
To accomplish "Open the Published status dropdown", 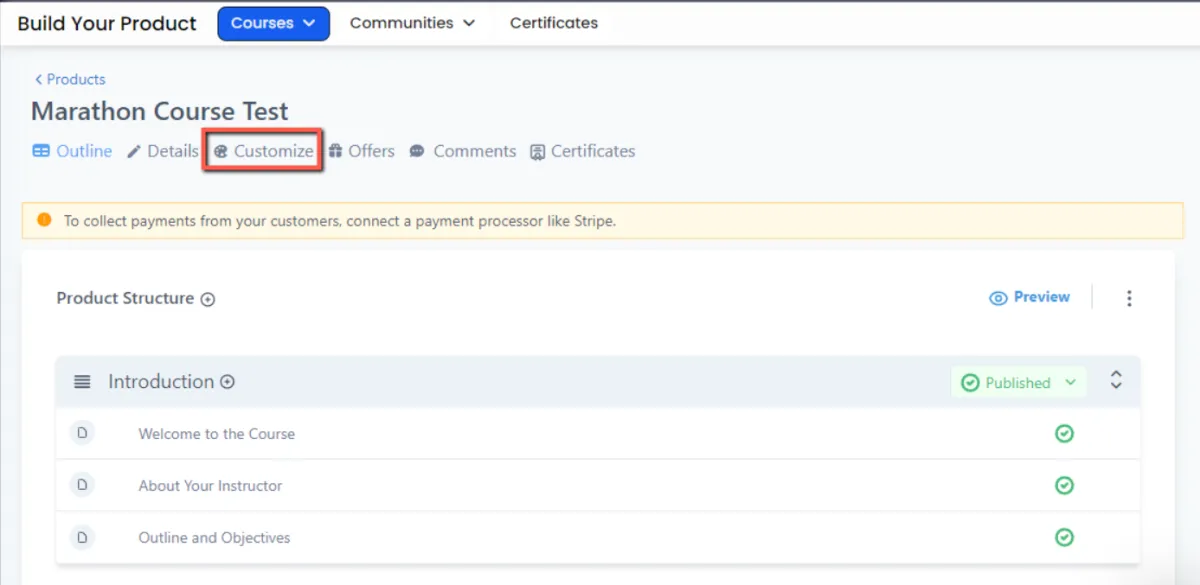I will click(1018, 382).
